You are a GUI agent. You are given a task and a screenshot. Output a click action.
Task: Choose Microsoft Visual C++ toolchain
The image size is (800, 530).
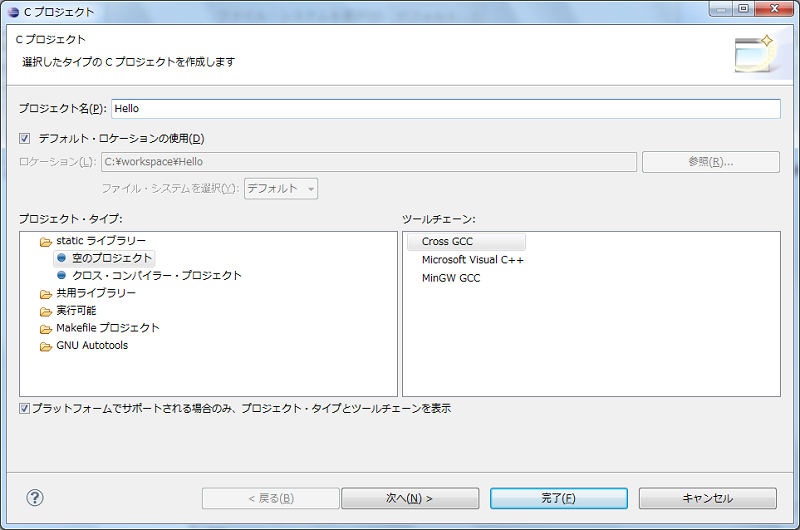click(472, 260)
